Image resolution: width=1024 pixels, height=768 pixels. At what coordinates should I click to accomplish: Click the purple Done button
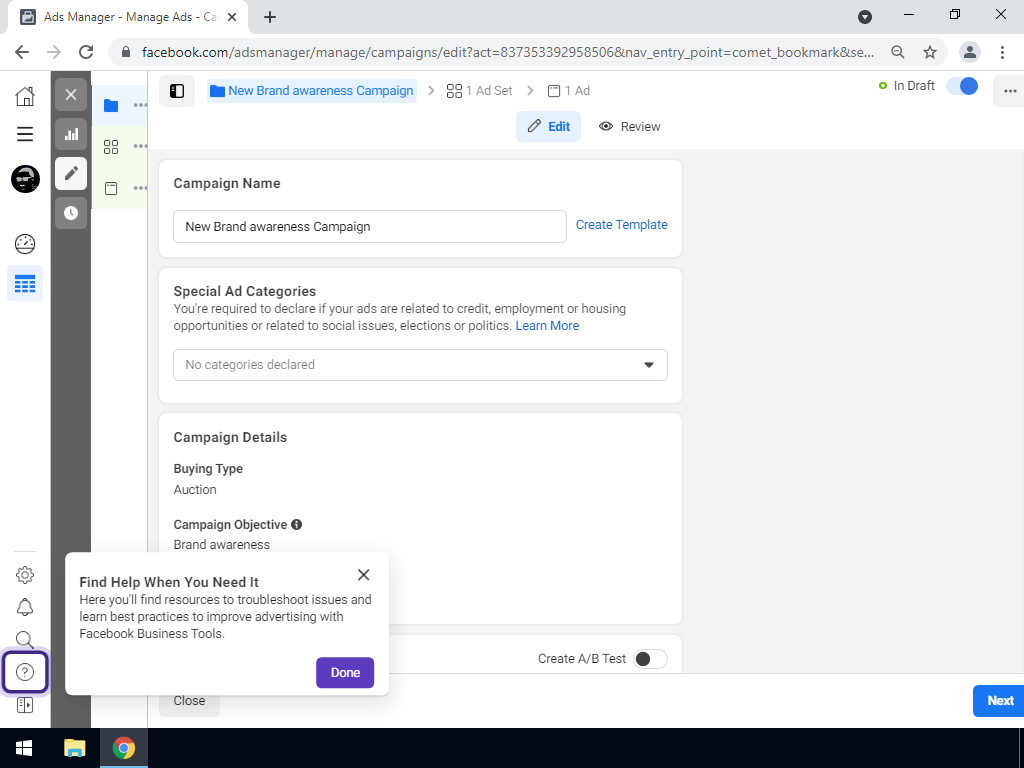point(345,673)
